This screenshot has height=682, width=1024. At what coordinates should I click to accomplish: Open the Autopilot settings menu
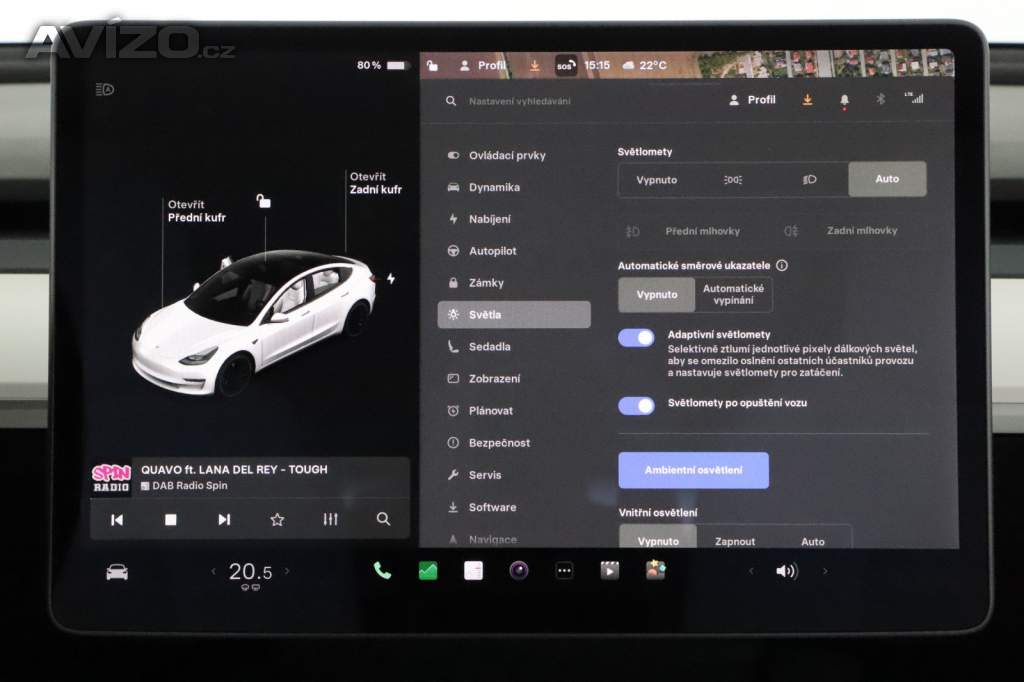click(492, 251)
